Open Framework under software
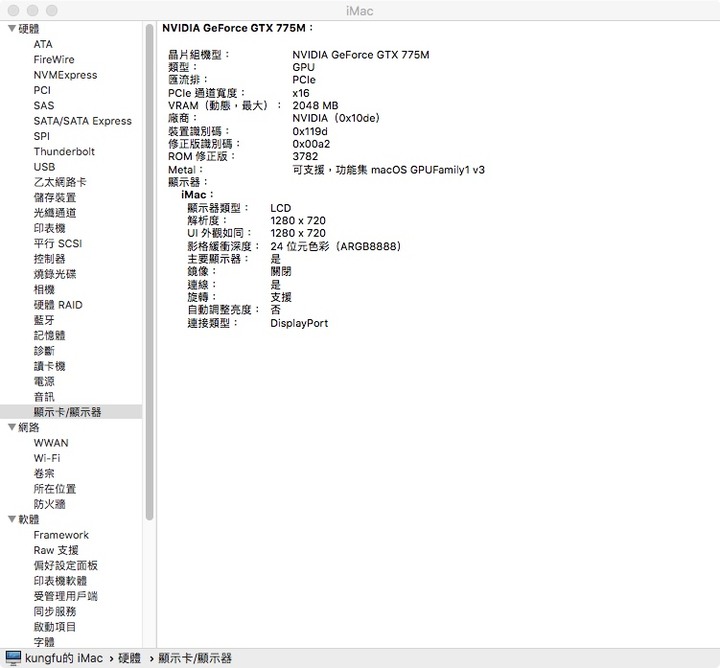The image size is (720, 668). click(61, 535)
